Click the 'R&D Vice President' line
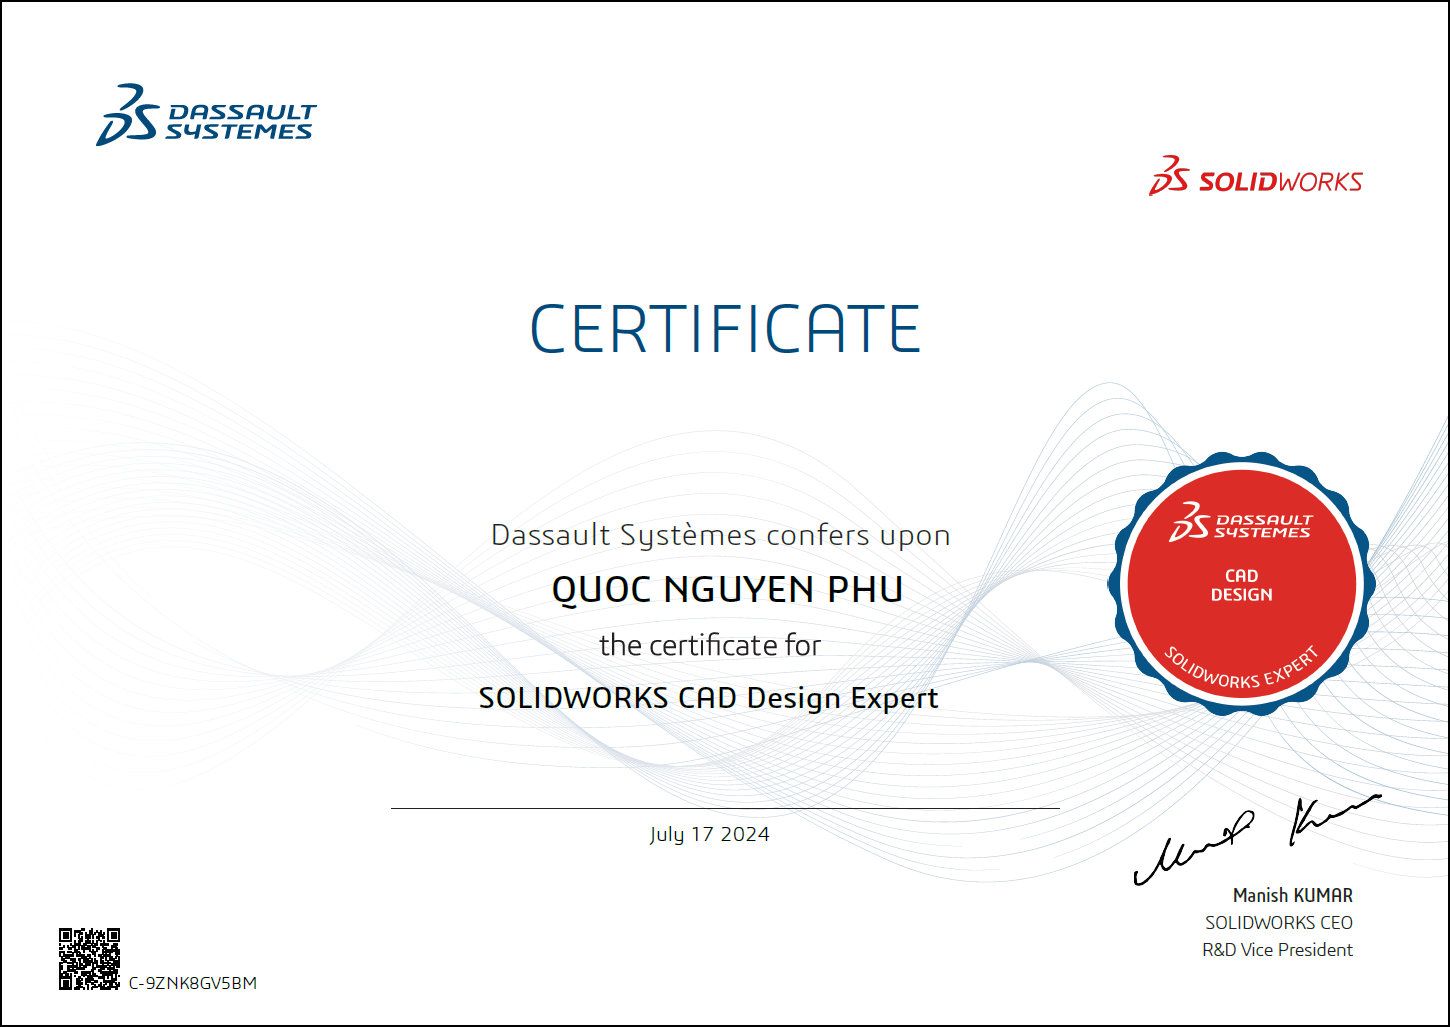The width and height of the screenshot is (1450, 1027). pyautogui.click(x=1278, y=950)
